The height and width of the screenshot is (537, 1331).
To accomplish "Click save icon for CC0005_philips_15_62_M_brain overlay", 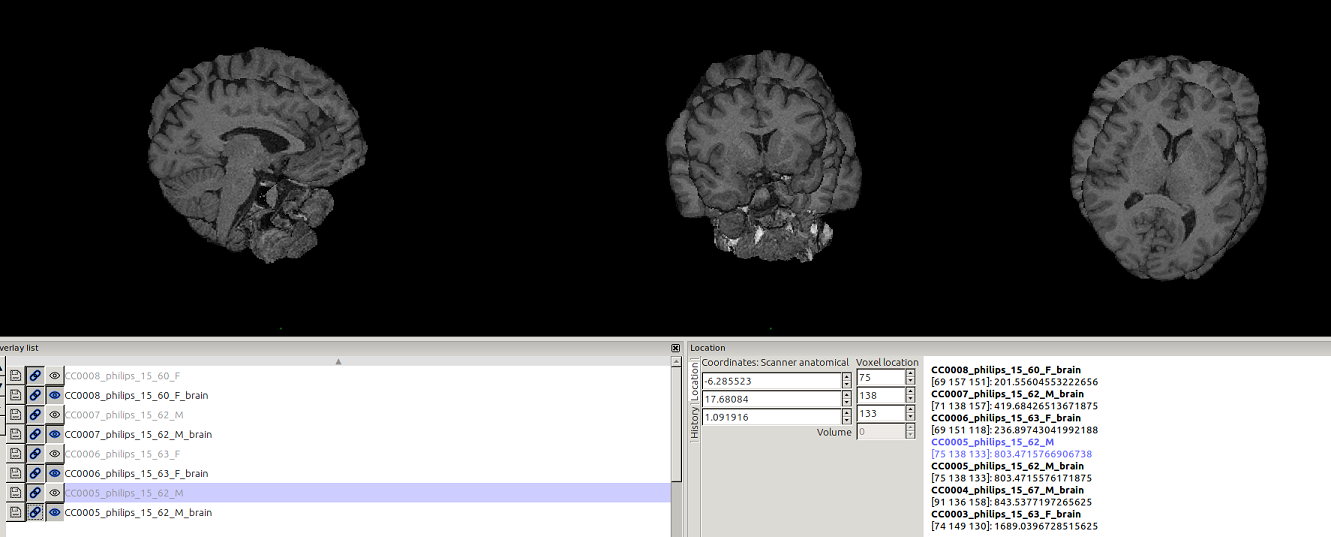I will (x=16, y=512).
